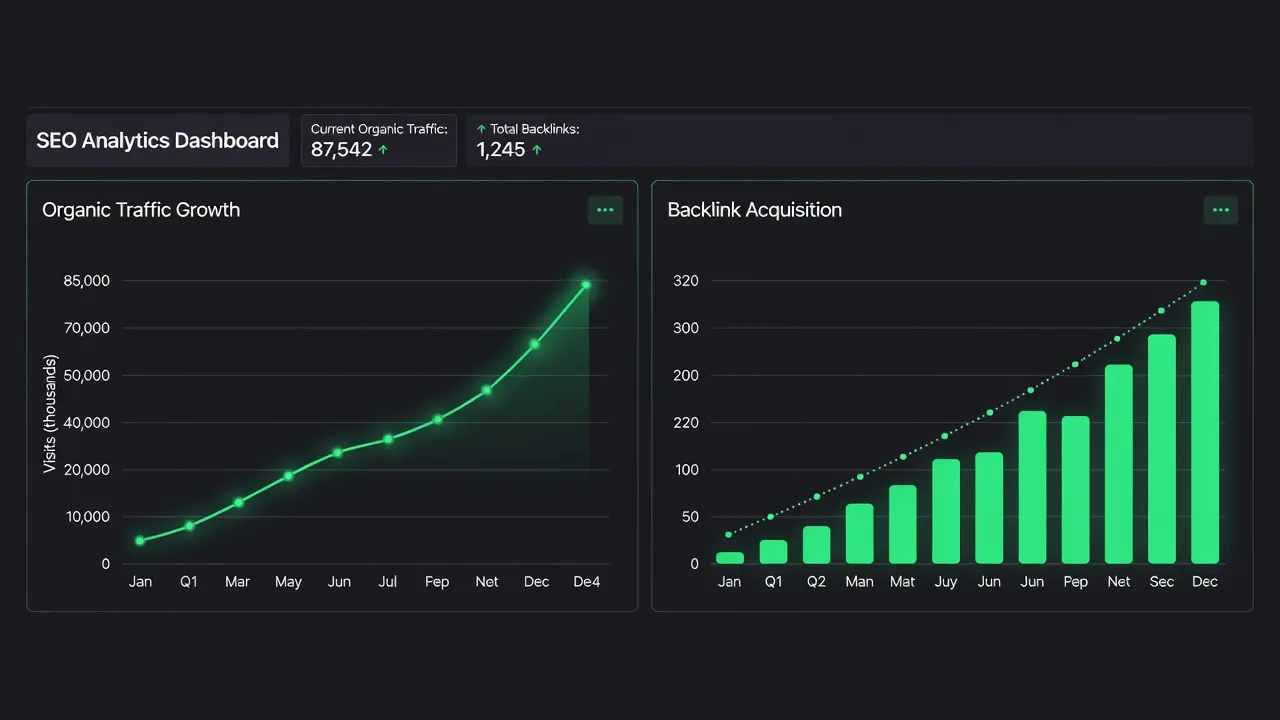Open the Organic Traffic Growth options menu

pyautogui.click(x=605, y=210)
